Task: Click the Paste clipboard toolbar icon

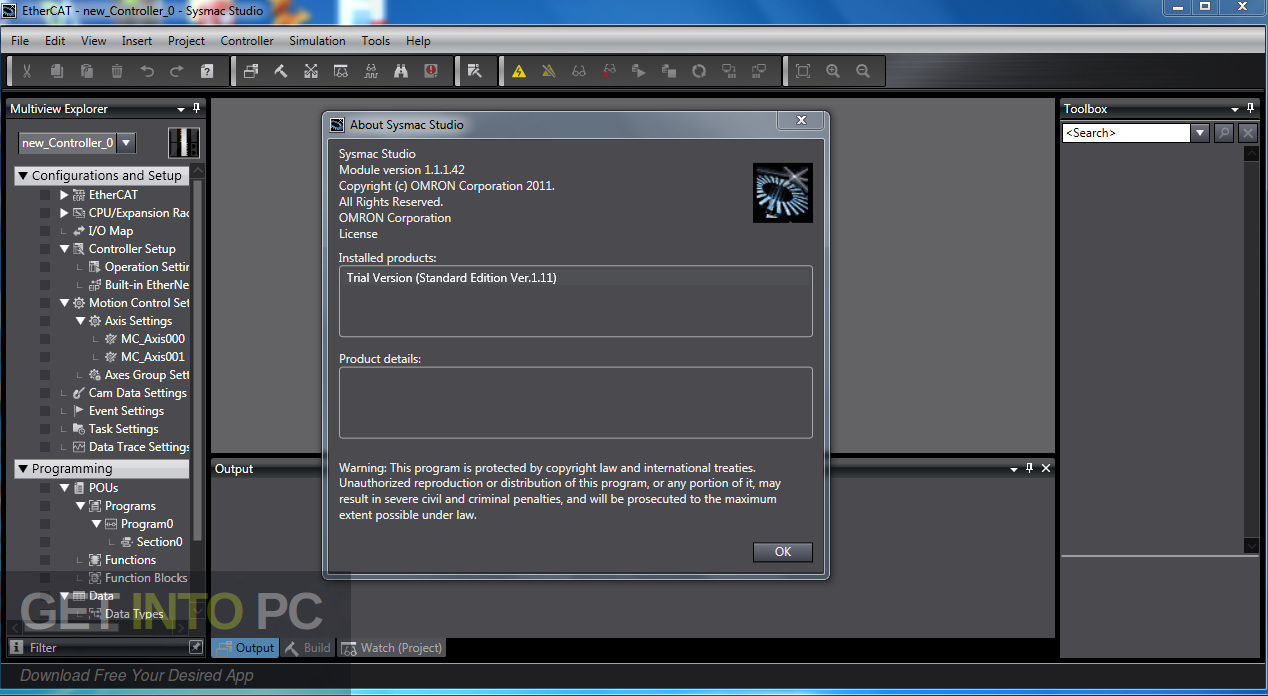Action: pyautogui.click(x=87, y=71)
